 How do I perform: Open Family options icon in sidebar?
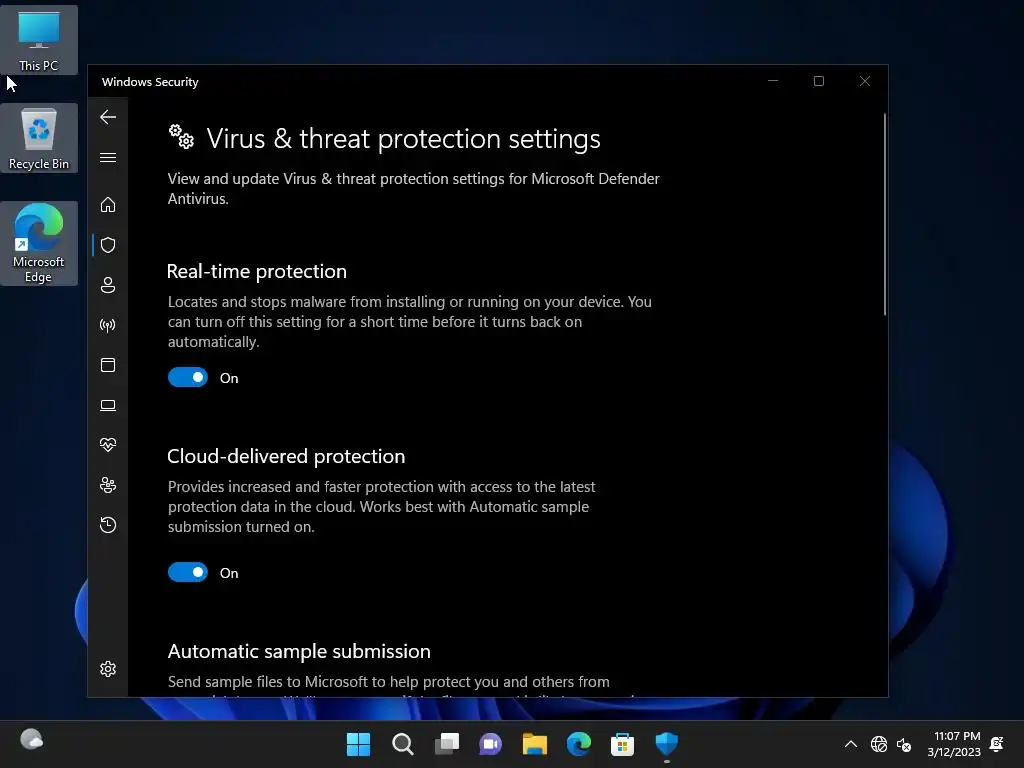click(x=108, y=485)
